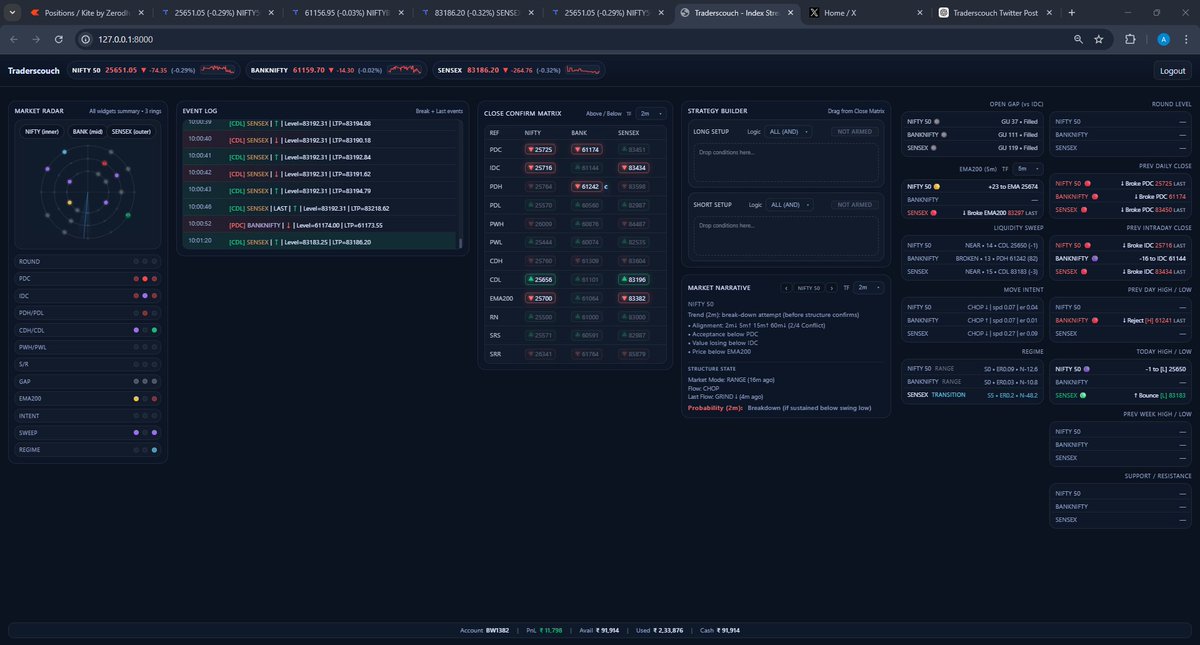
Task: Click the NIFTY PDC 25725 down-arrow chip
Action: click(538, 149)
